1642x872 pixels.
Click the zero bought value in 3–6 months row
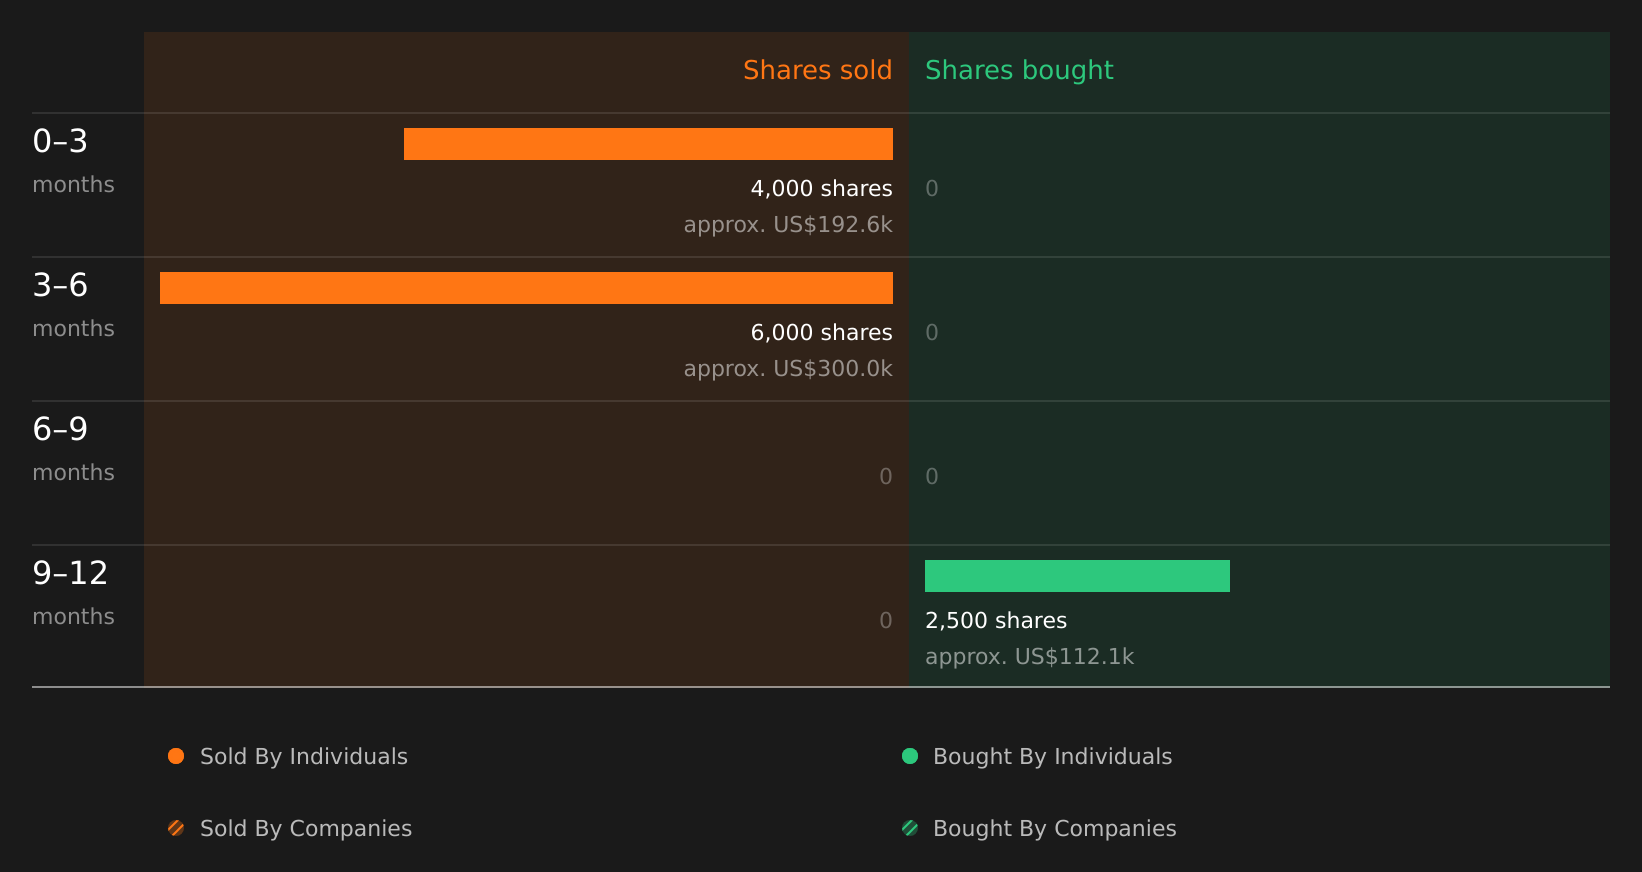[x=932, y=332]
